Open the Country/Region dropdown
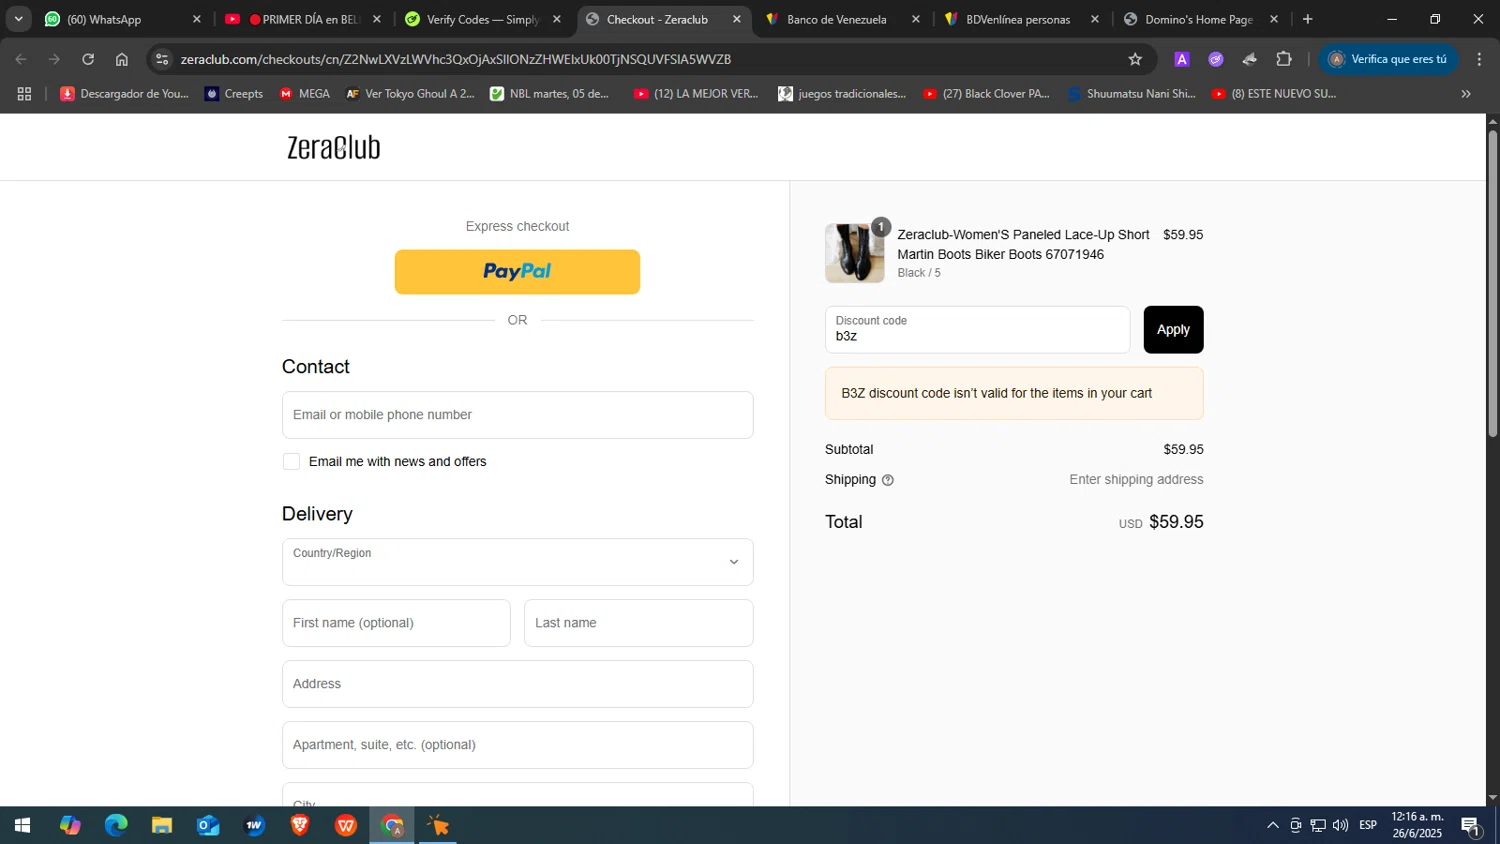 tap(517, 562)
